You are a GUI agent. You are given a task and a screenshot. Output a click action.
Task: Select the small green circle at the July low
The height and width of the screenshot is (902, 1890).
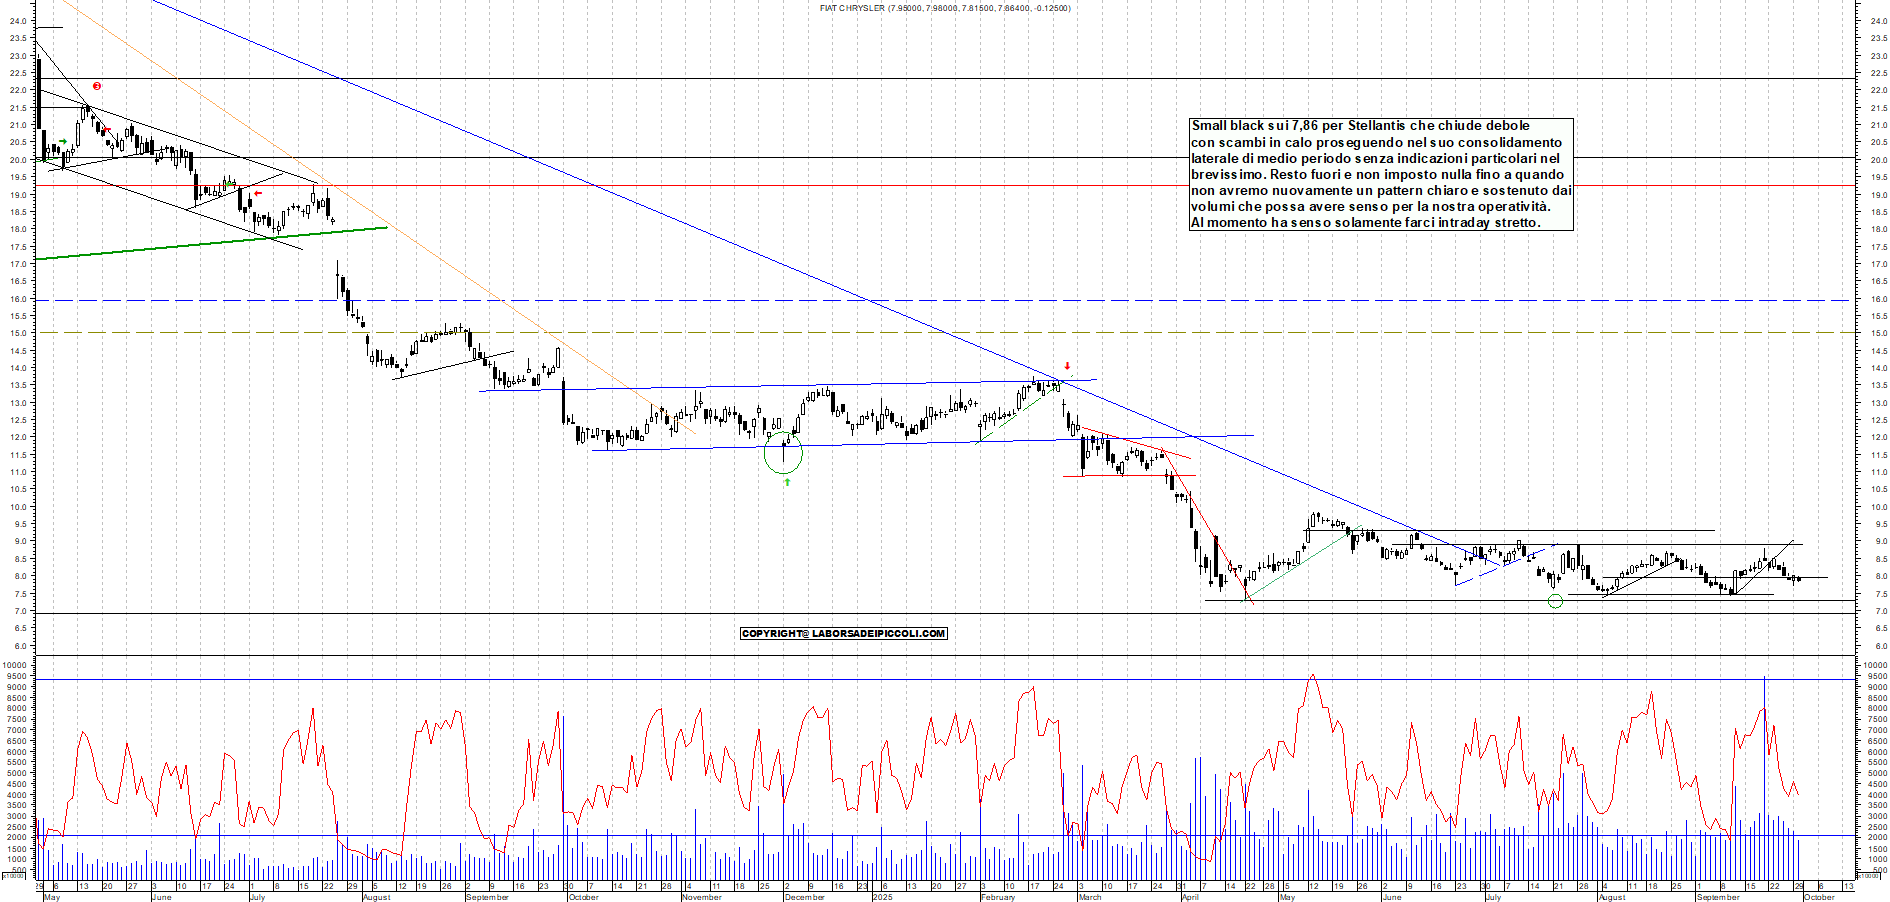click(1555, 601)
